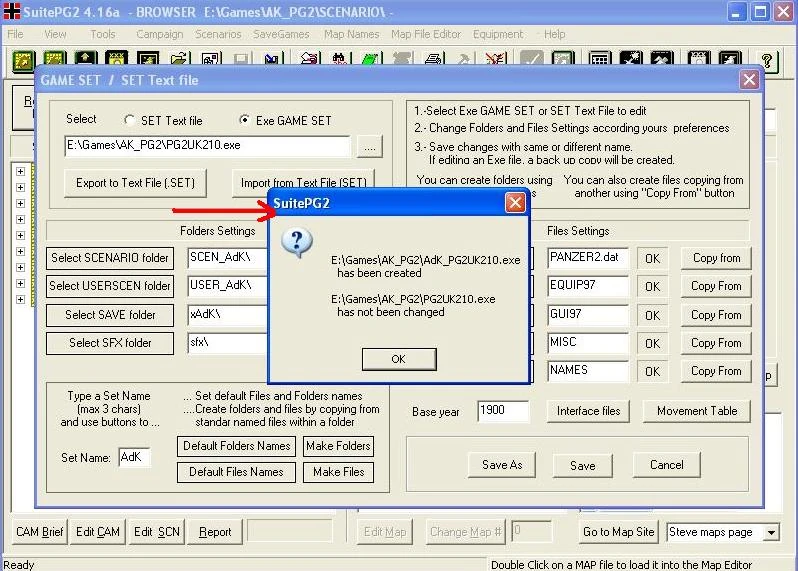Open the File menu
This screenshot has width=798, height=571.
pos(15,34)
